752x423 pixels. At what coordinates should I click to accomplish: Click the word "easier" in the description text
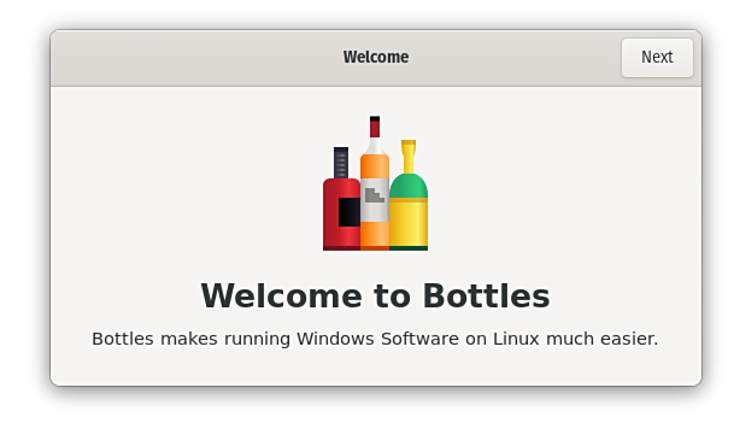[627, 339]
